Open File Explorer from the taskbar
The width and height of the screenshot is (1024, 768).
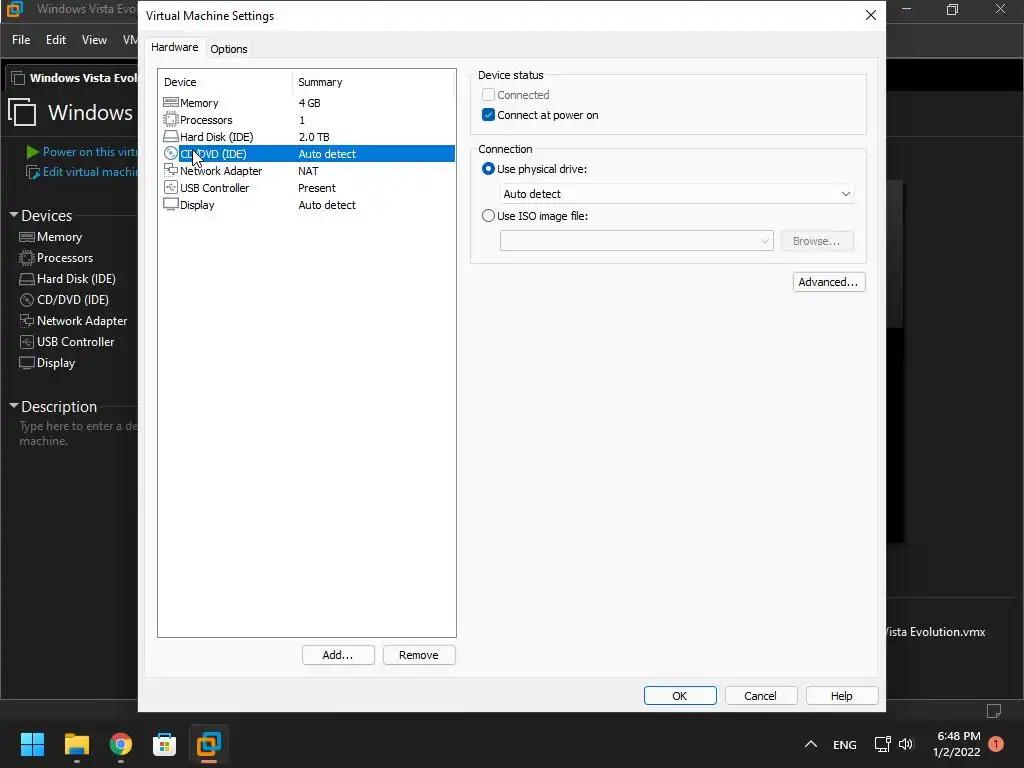tap(76, 744)
